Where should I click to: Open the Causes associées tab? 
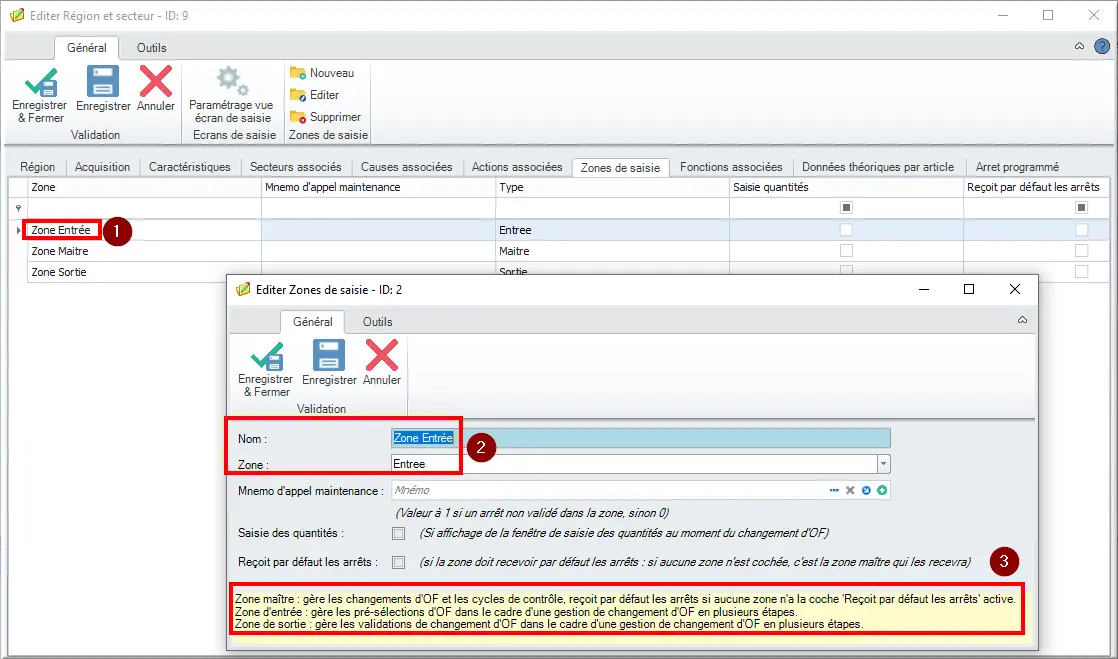406,167
